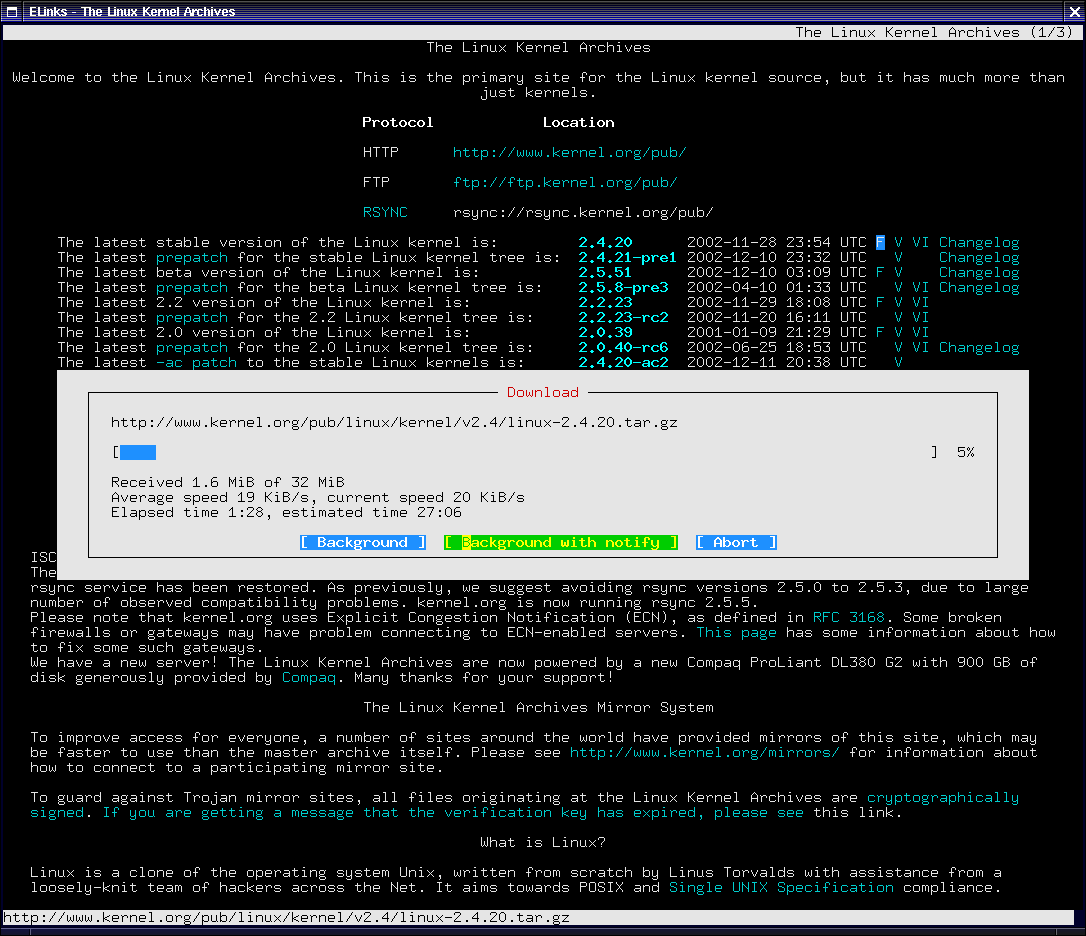Follow prepatch link in stable kernel tree row
The height and width of the screenshot is (936, 1086).
tap(192, 257)
